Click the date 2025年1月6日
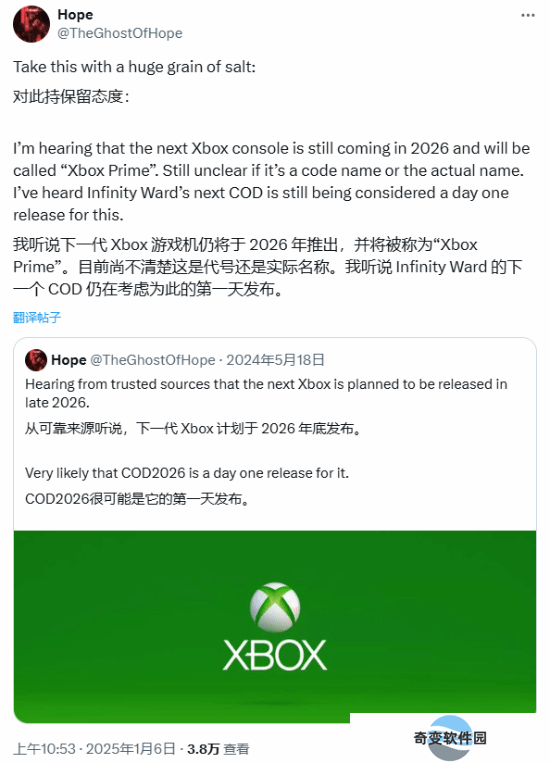This screenshot has width=550, height=763. 130,748
